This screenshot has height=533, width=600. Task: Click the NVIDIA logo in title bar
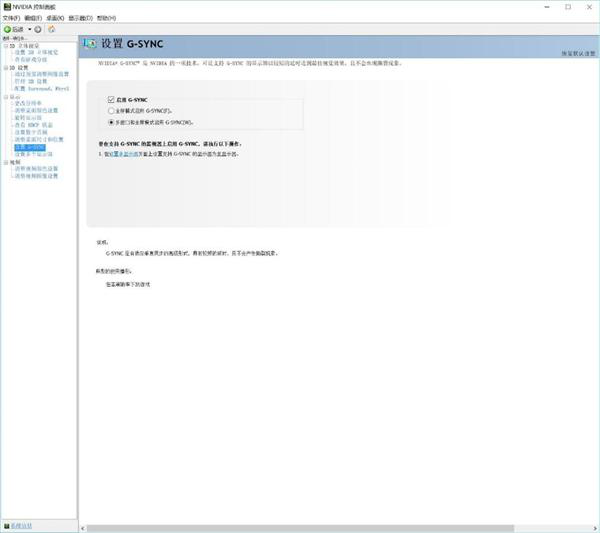[x=6, y=6]
